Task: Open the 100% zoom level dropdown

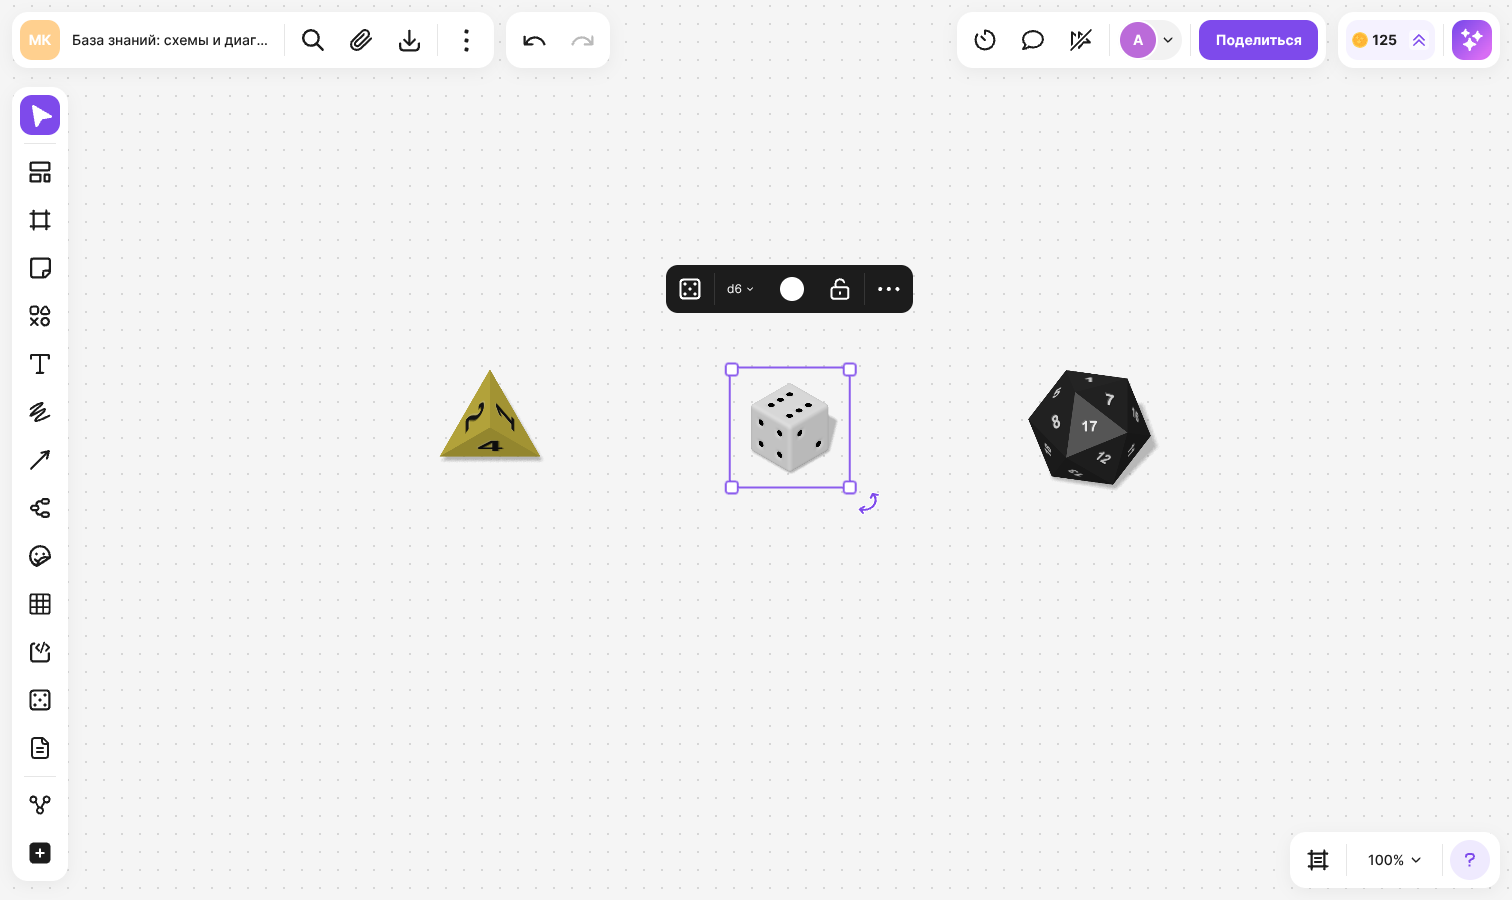Action: [1394, 860]
